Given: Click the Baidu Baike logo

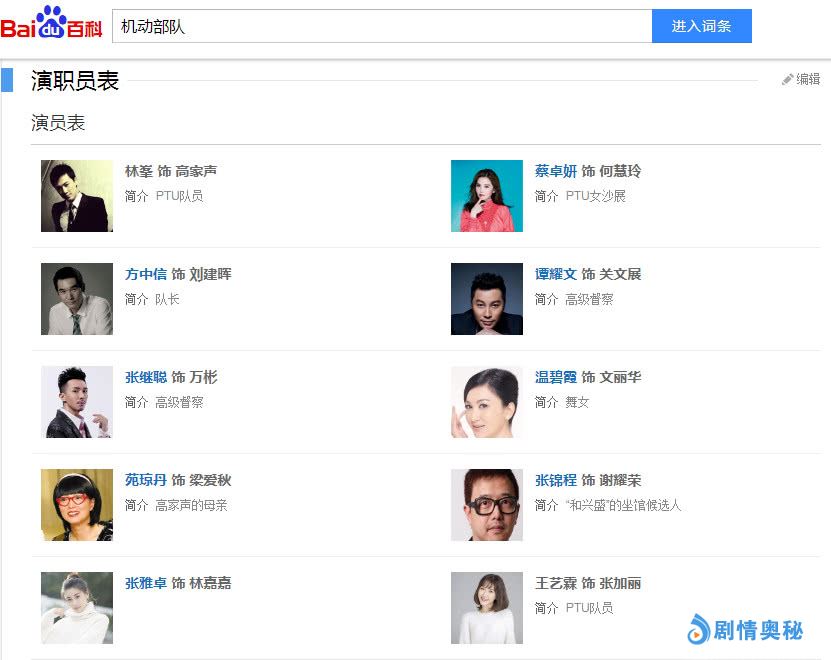Looking at the screenshot, I should click(52, 24).
